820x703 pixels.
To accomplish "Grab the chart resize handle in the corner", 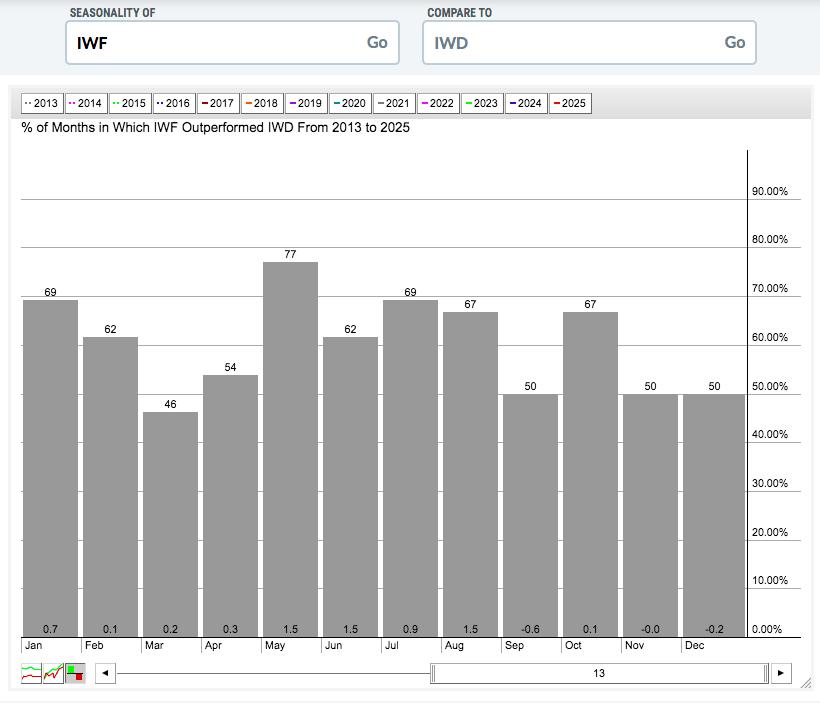I will (x=806, y=682).
